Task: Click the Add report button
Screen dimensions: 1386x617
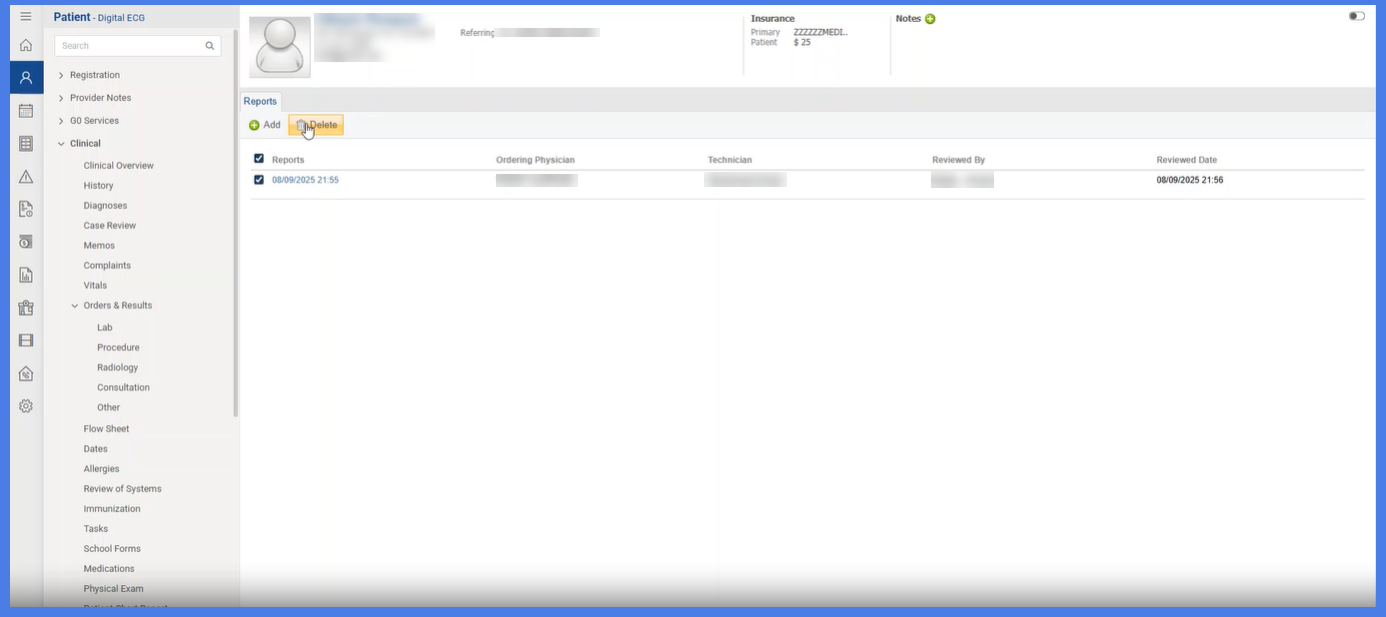Action: 265,125
